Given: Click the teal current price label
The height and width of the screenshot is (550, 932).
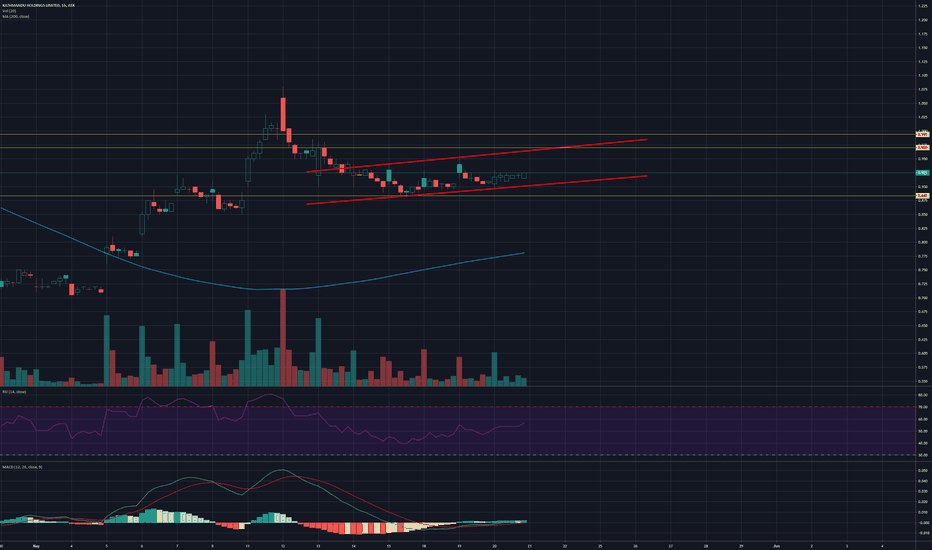Looking at the screenshot, I should coord(922,173).
